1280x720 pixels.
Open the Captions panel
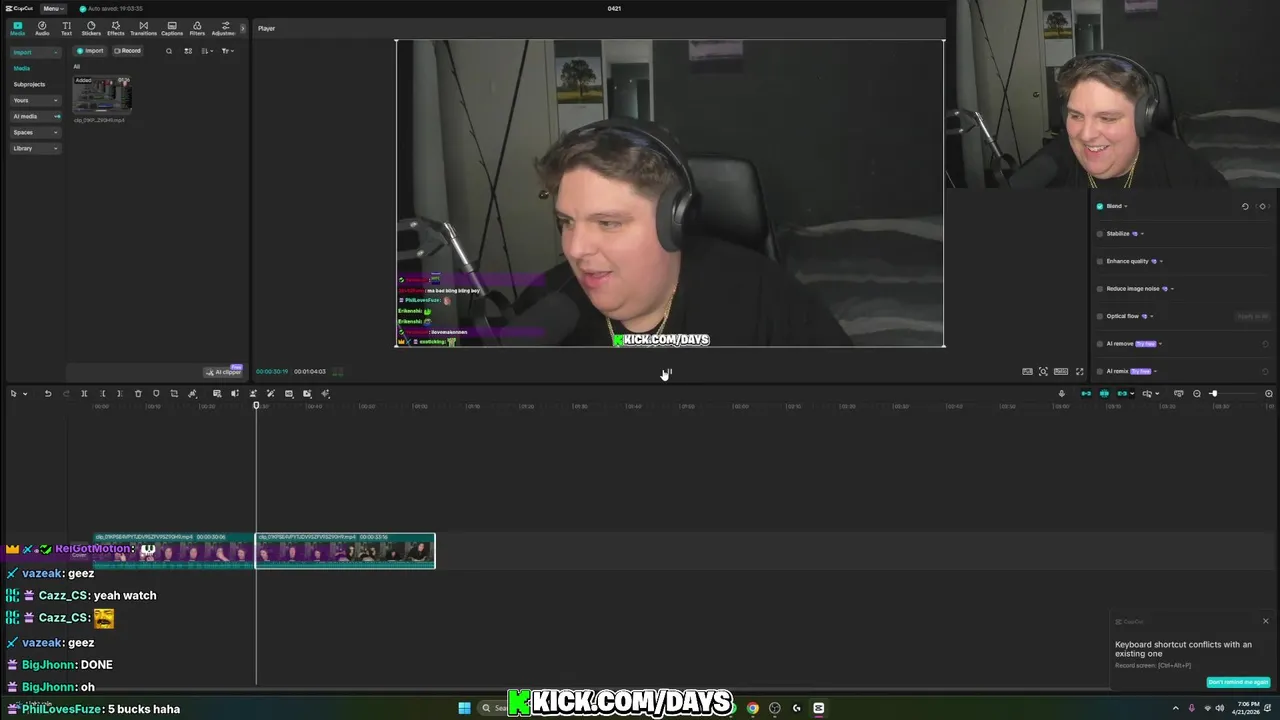pos(172,28)
